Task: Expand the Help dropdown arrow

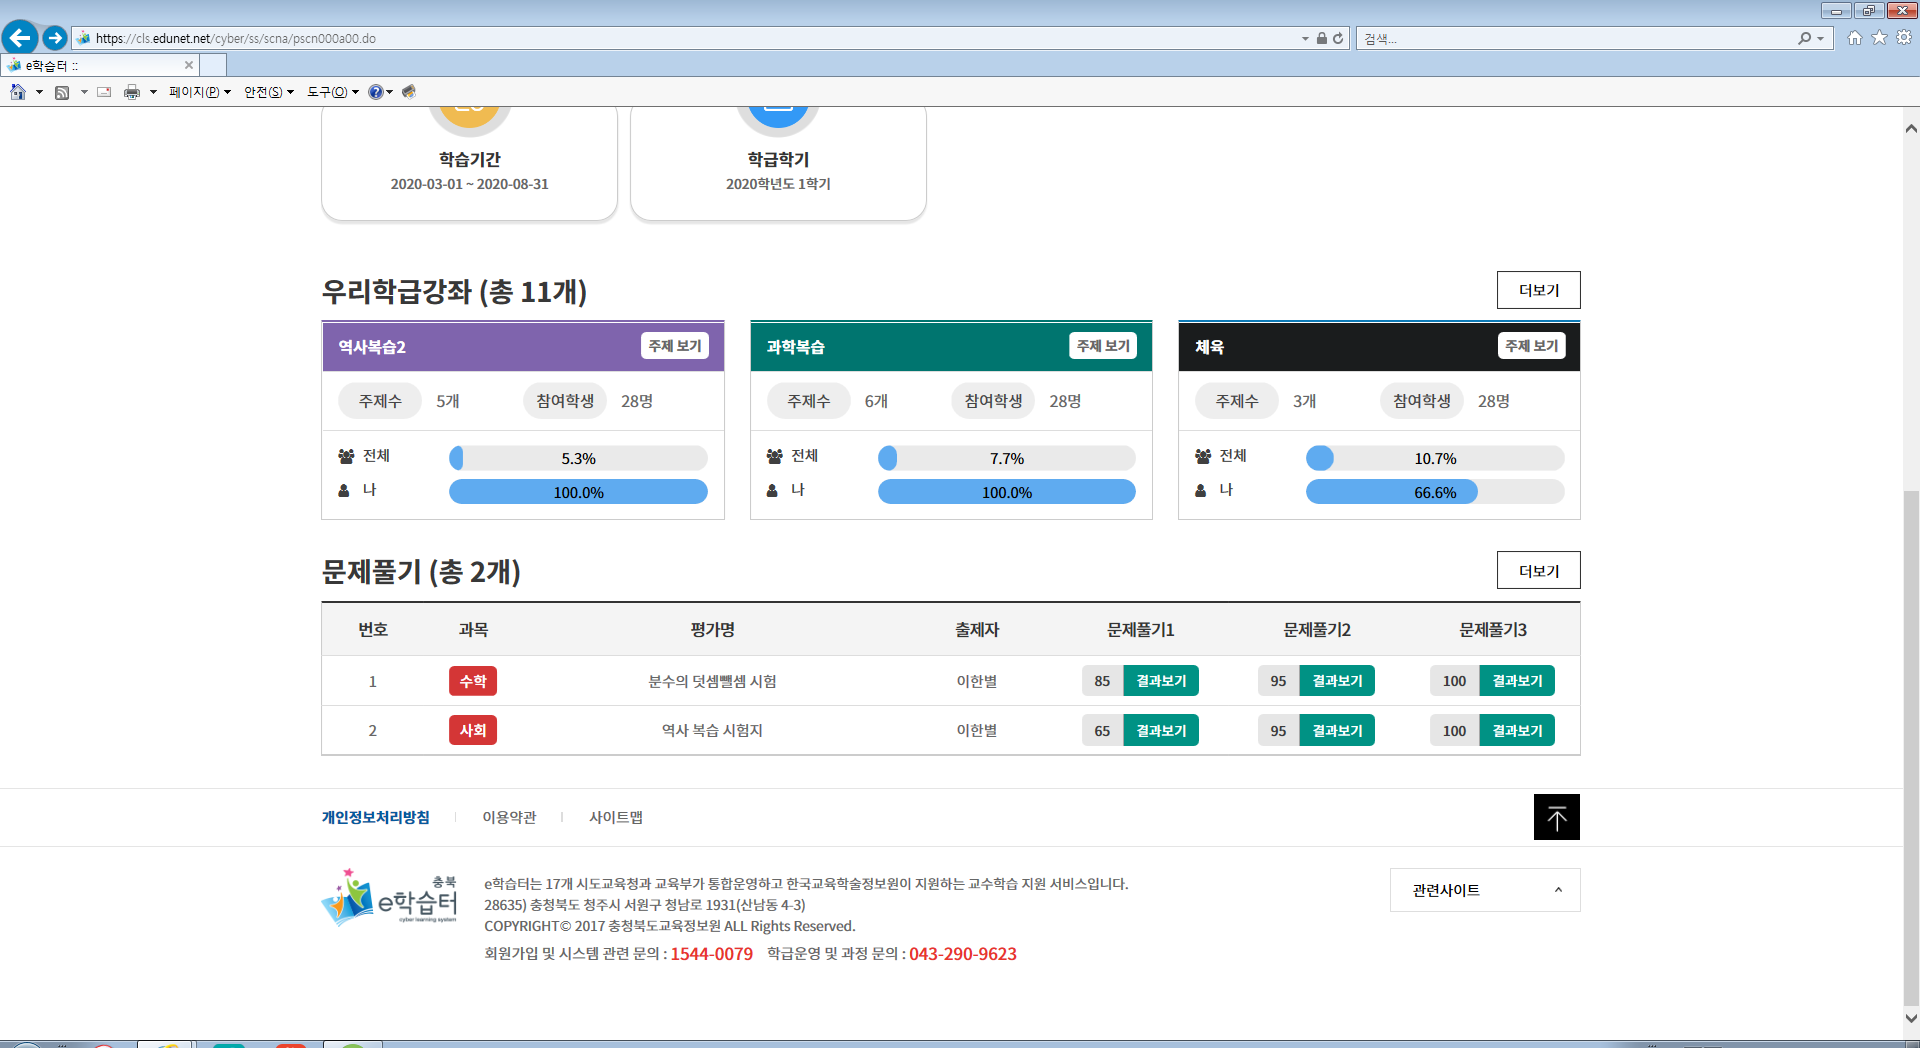Action: (389, 92)
